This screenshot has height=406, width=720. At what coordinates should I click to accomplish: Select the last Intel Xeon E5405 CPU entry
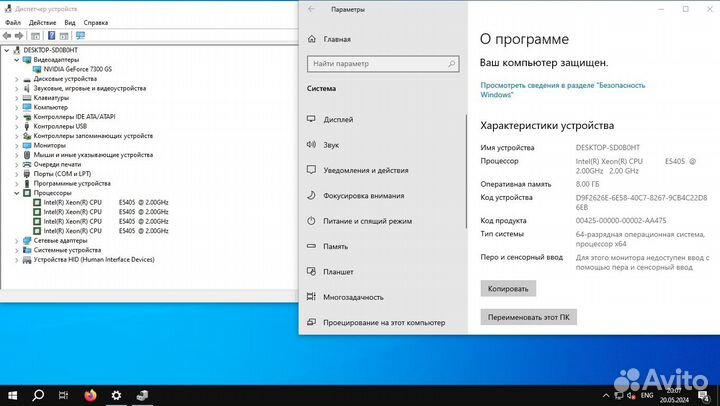pyautogui.click(x=106, y=231)
